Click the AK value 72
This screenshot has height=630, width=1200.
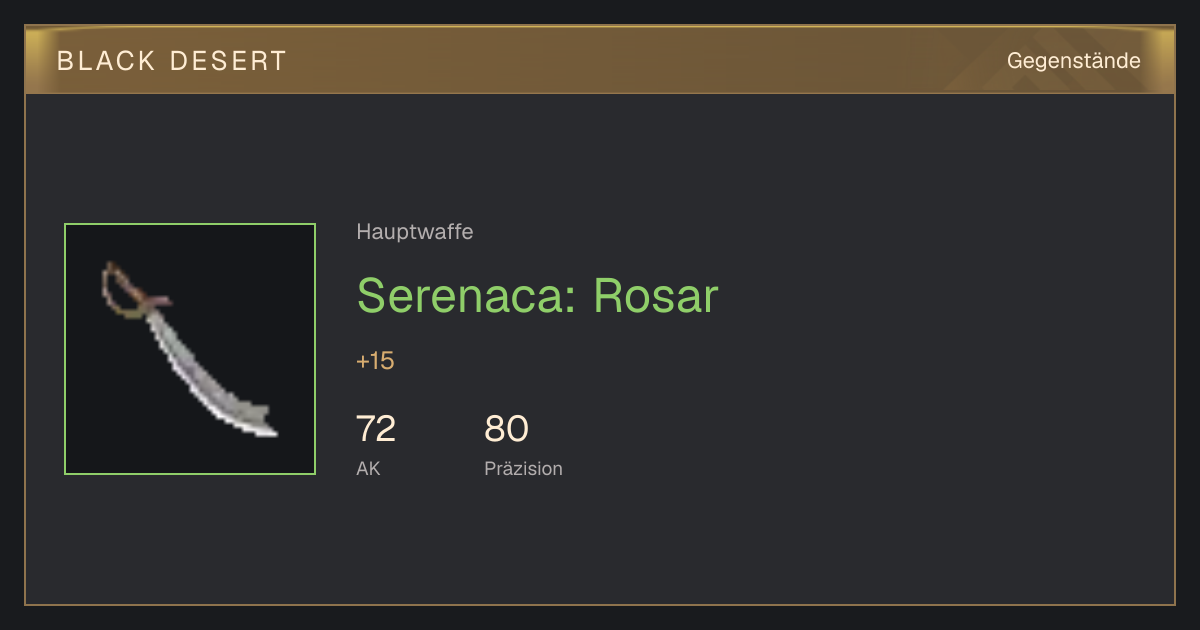pyautogui.click(x=376, y=429)
